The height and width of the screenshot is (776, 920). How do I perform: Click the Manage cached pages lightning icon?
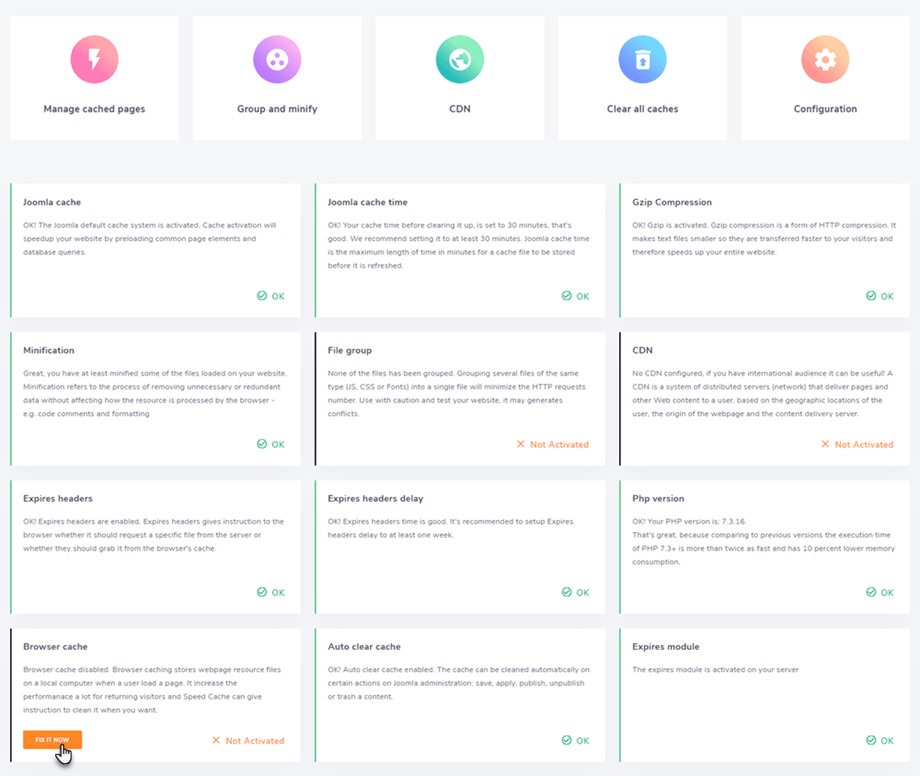[94, 60]
